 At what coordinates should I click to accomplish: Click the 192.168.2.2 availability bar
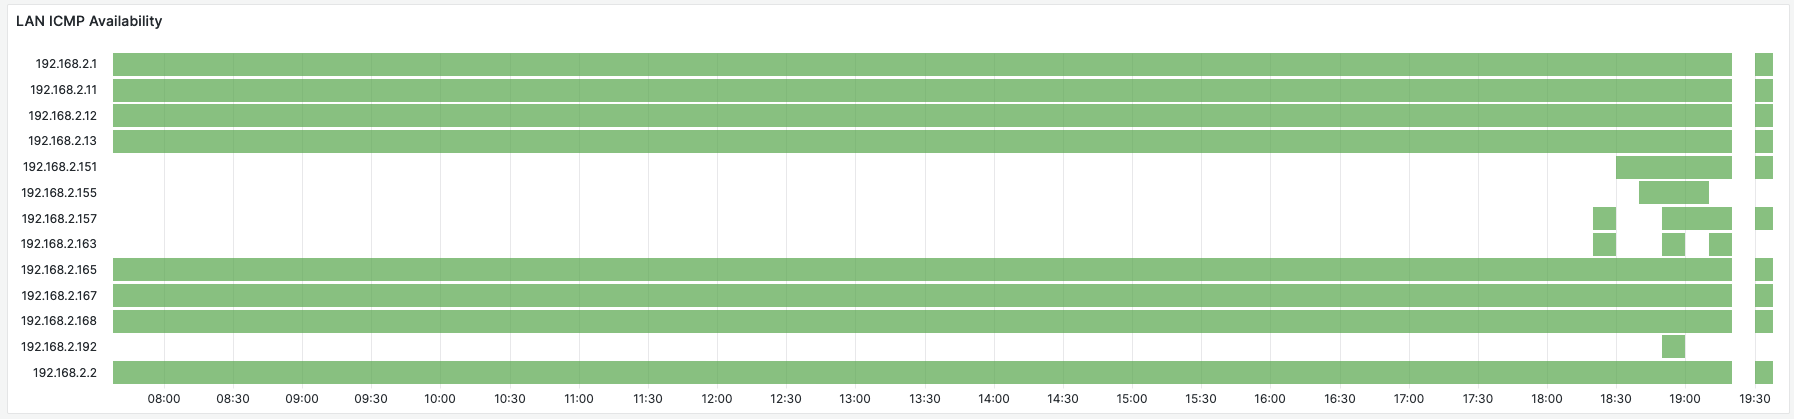point(922,372)
